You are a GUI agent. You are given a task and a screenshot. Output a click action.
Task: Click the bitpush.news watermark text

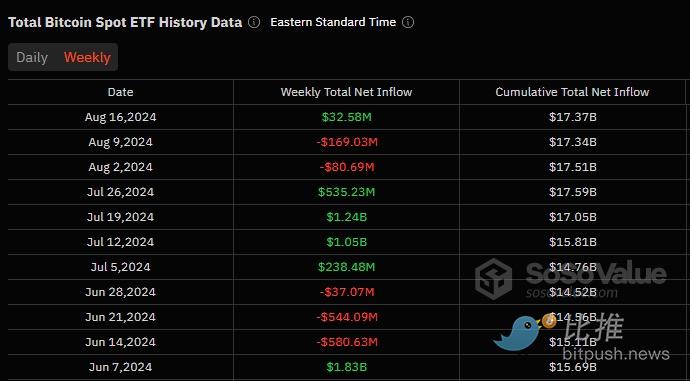pos(616,354)
